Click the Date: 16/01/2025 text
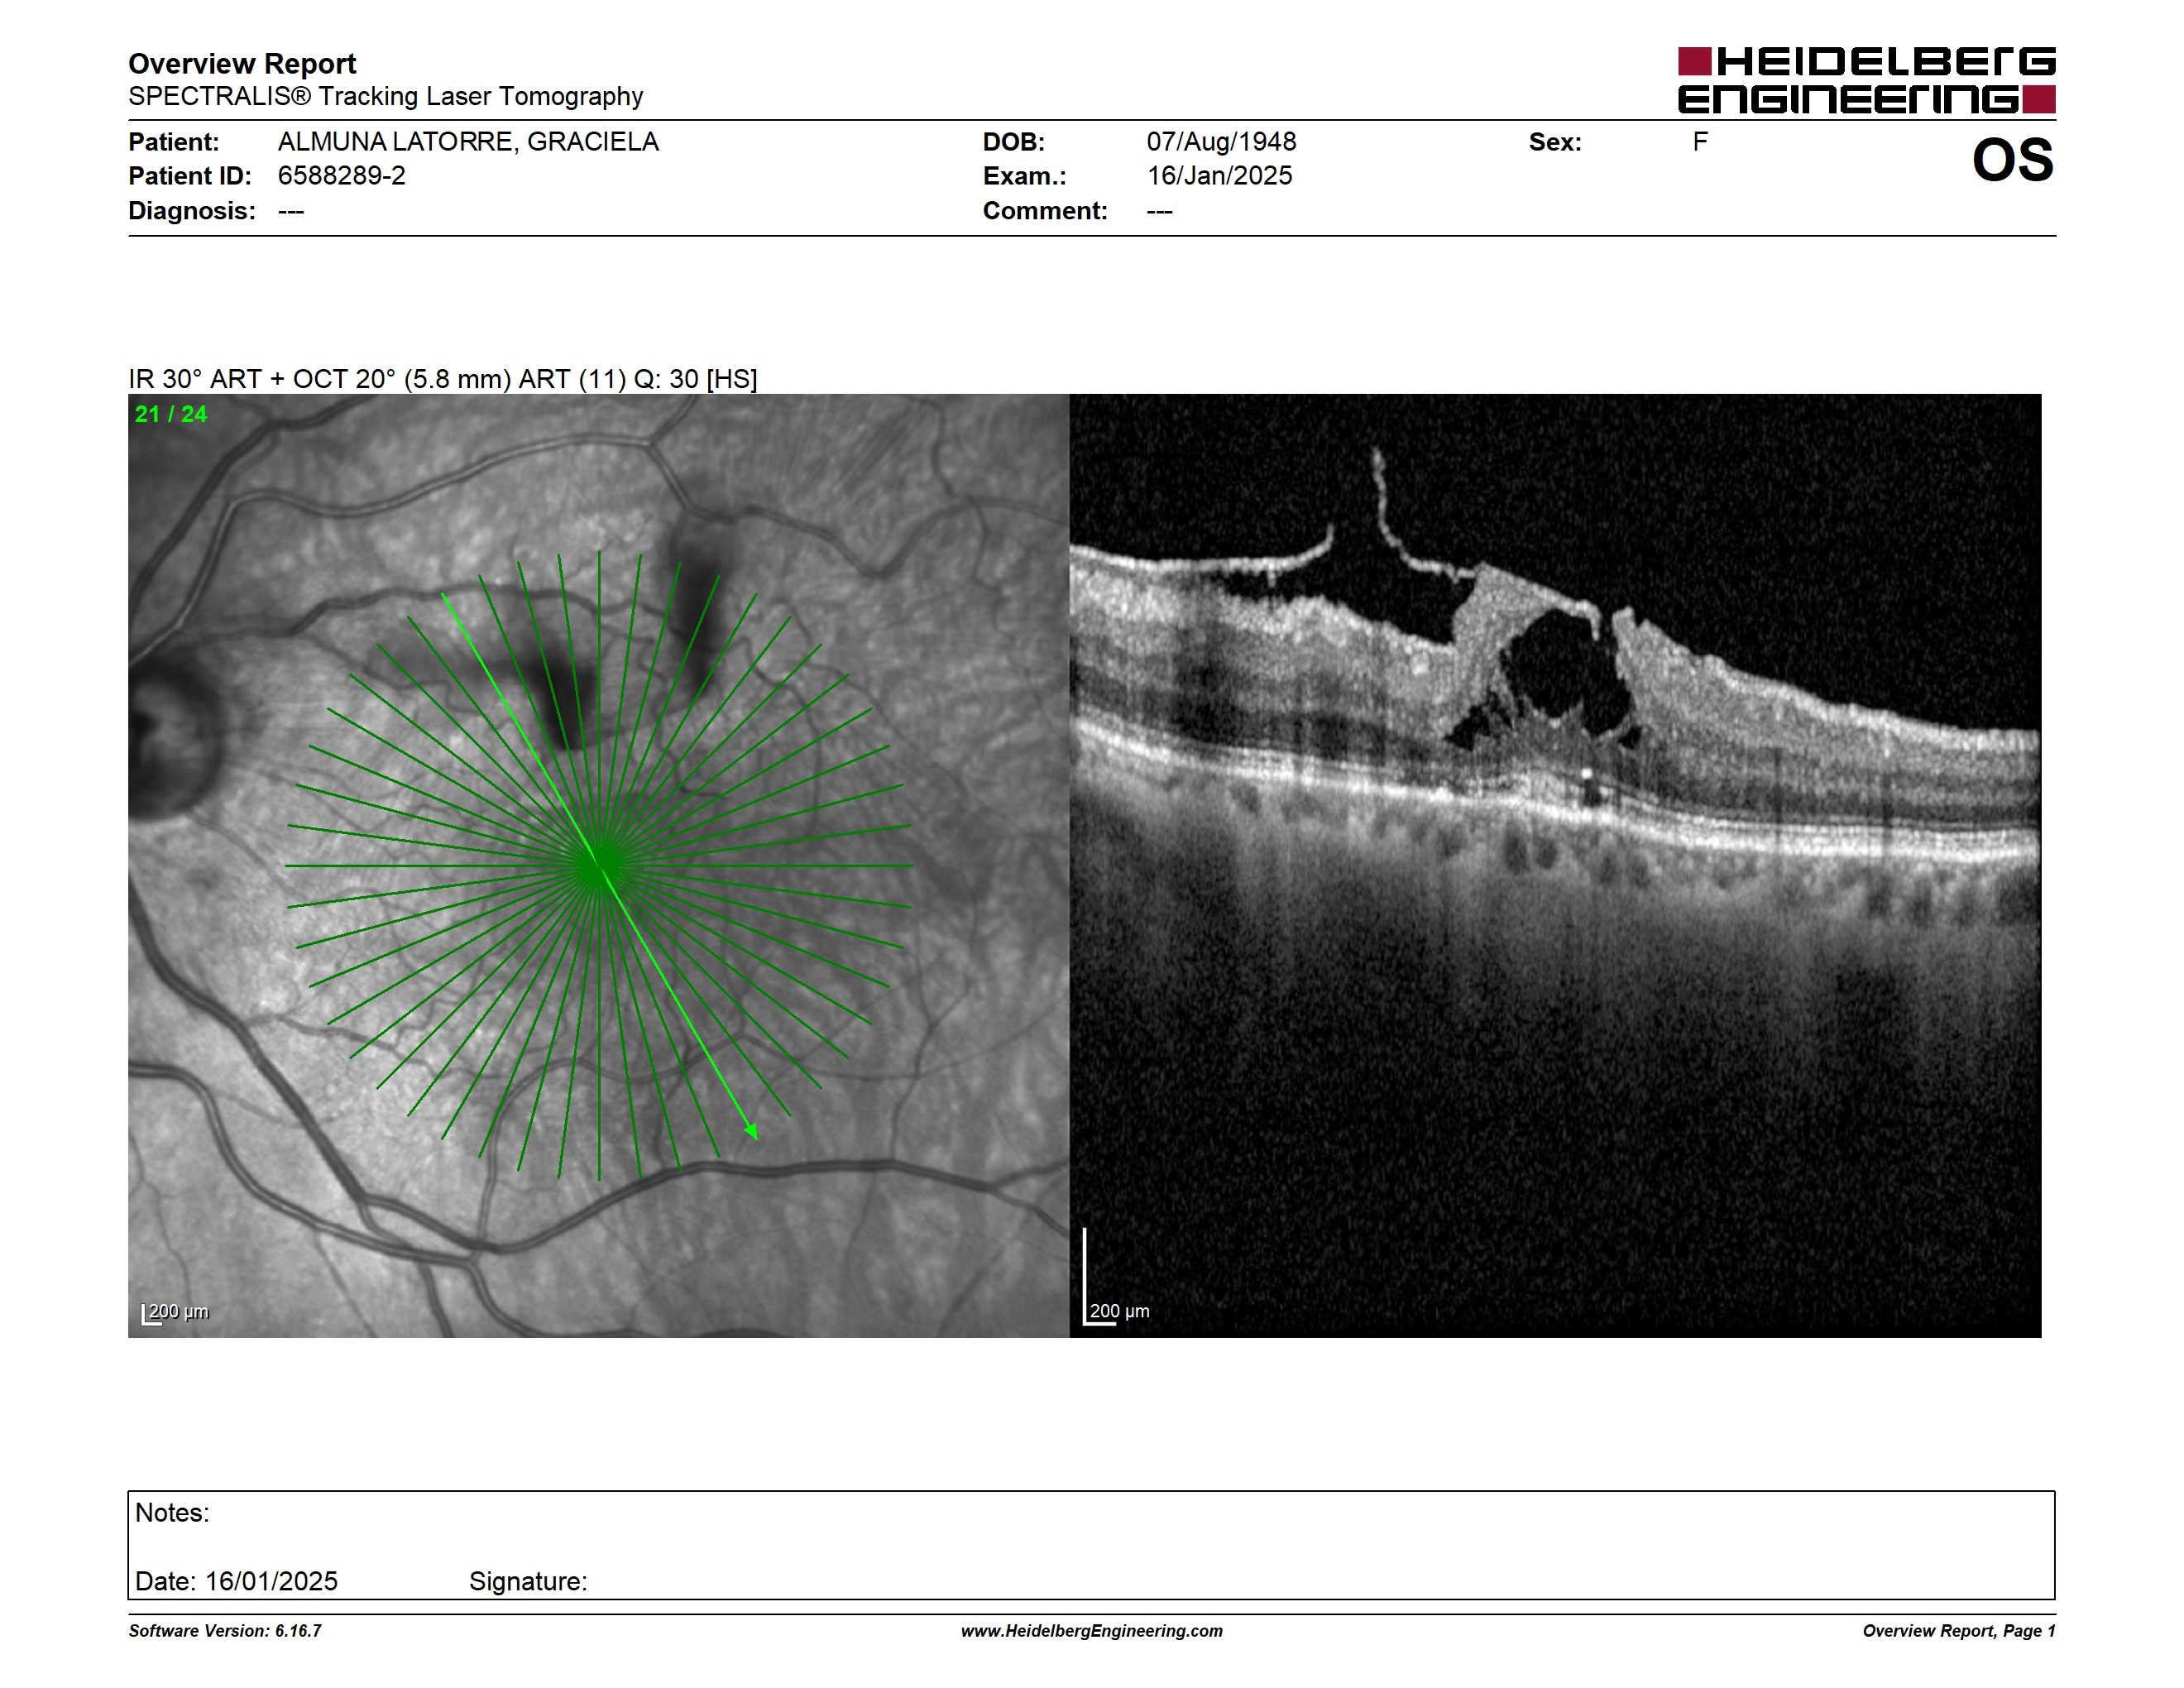Screen dimensions: 2184x1688 [x=236, y=1581]
